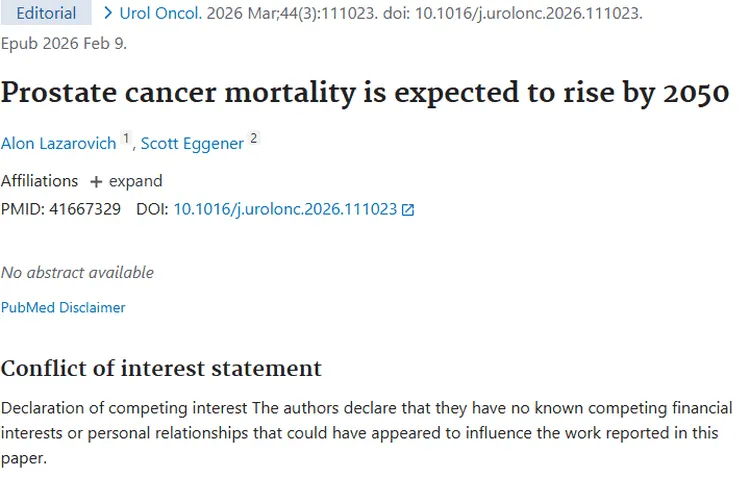Click the Declaration of competing interest paragraph
Screen dimensions: 750x500
click(366, 433)
